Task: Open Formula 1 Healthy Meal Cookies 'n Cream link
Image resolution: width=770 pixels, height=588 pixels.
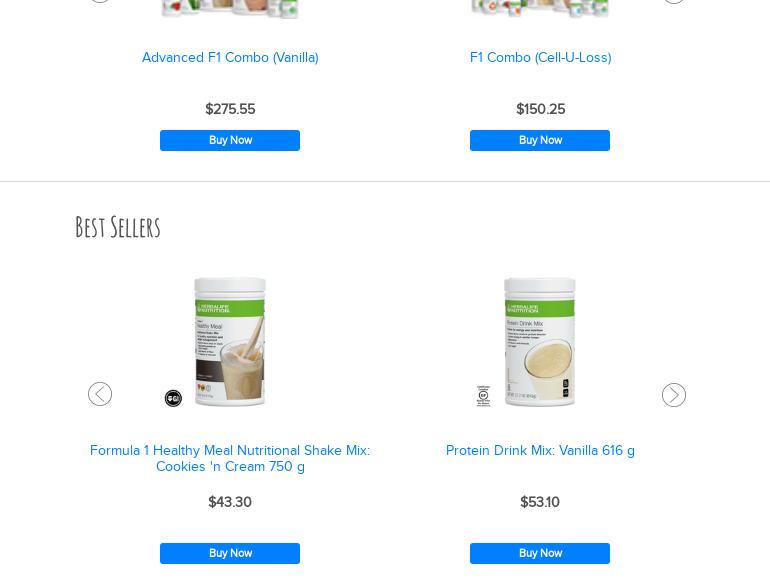Action: point(230,458)
